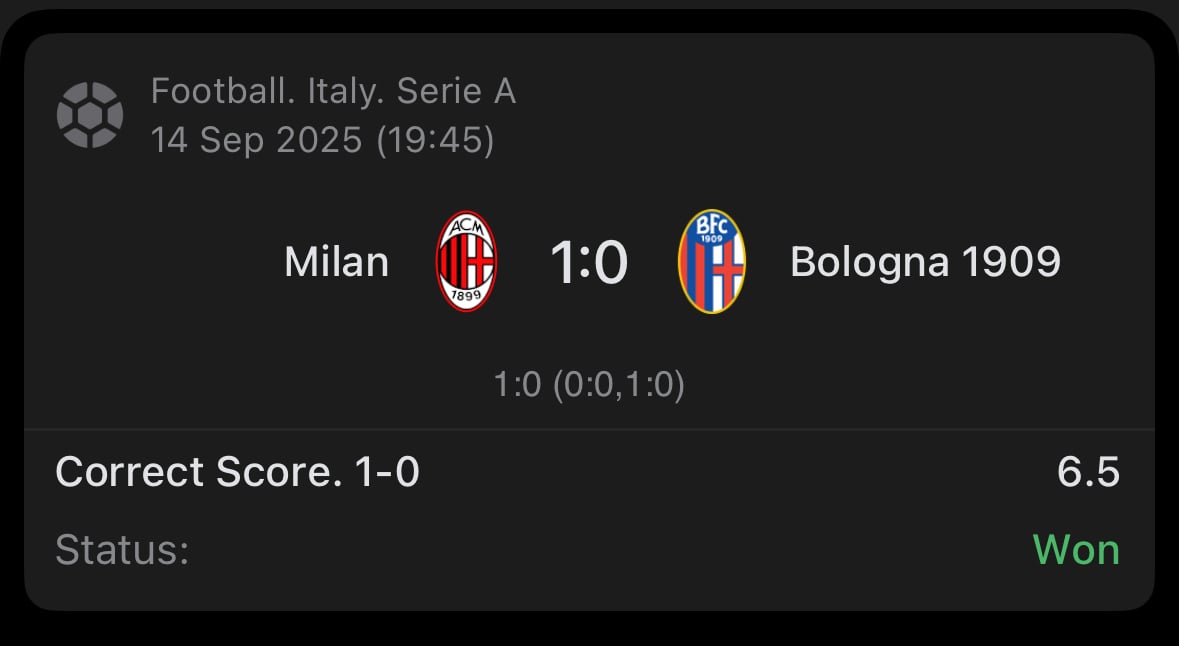This screenshot has height=646, width=1179.
Task: Open the Bologna FC crest
Action: [711, 262]
